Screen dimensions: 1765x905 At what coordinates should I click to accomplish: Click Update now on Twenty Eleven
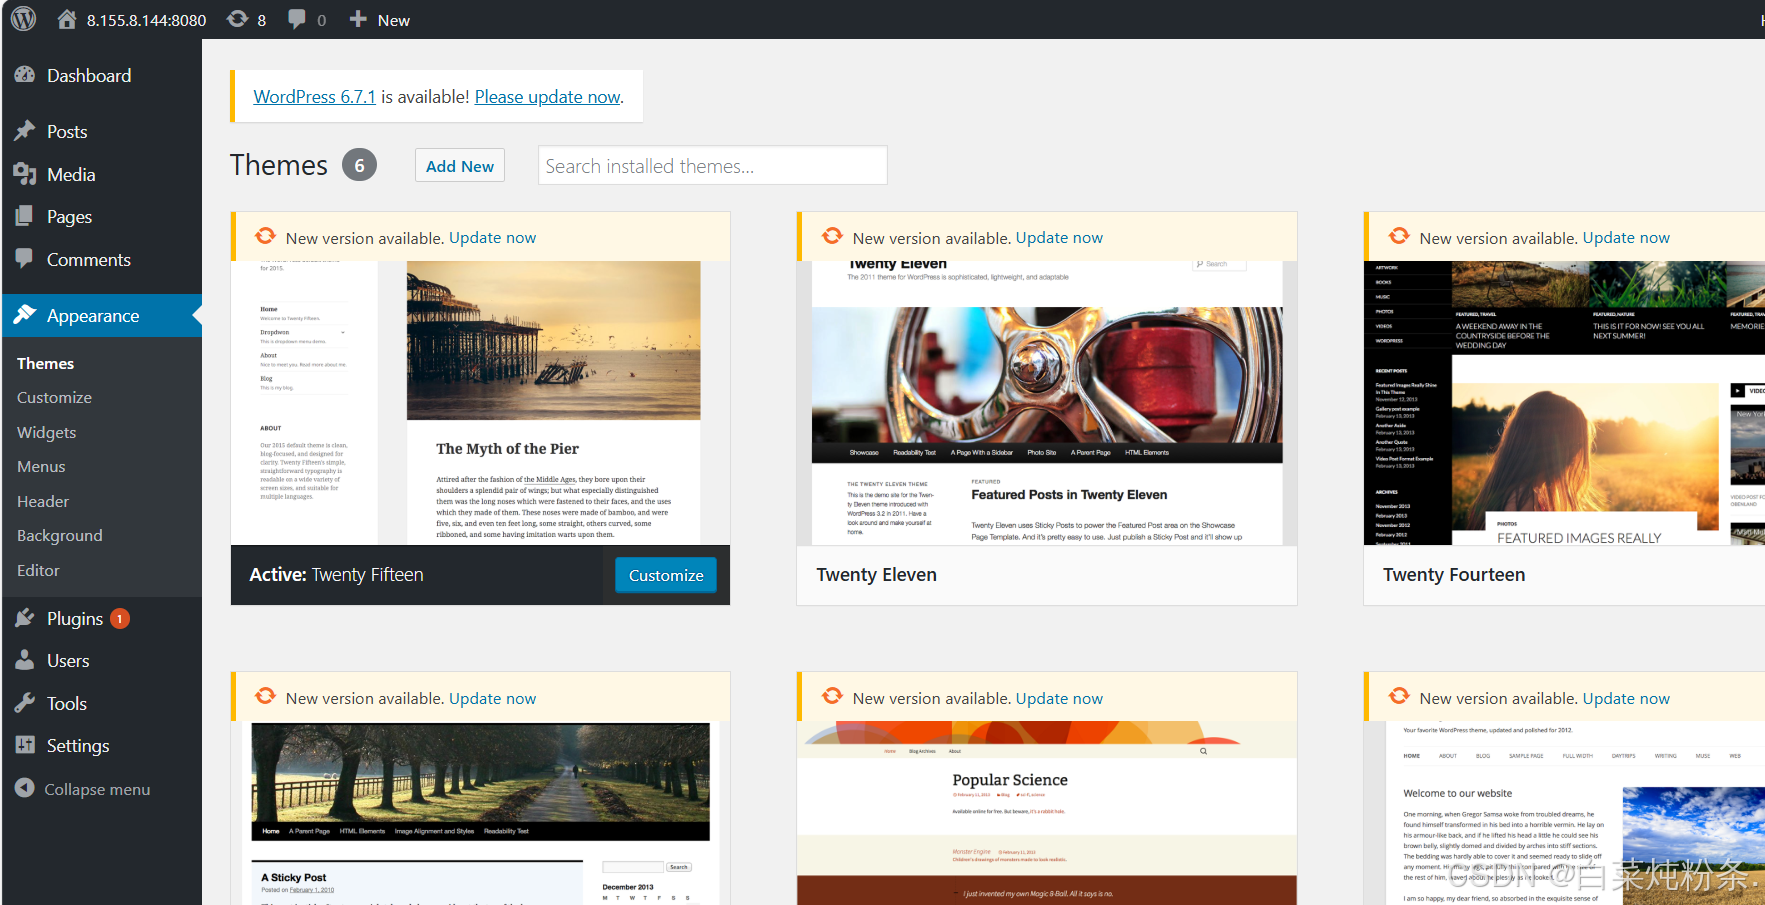click(1059, 237)
